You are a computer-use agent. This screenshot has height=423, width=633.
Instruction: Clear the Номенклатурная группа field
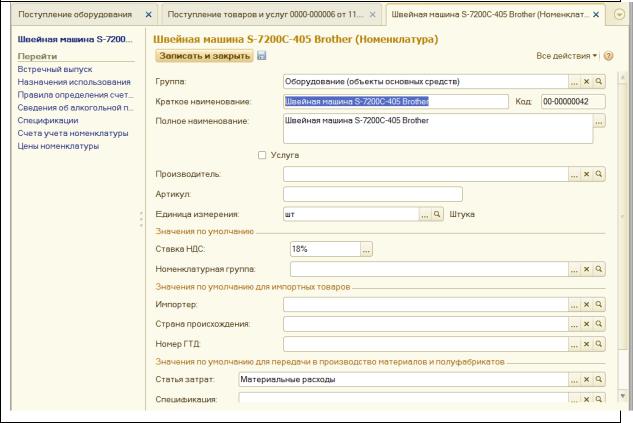[587, 269]
